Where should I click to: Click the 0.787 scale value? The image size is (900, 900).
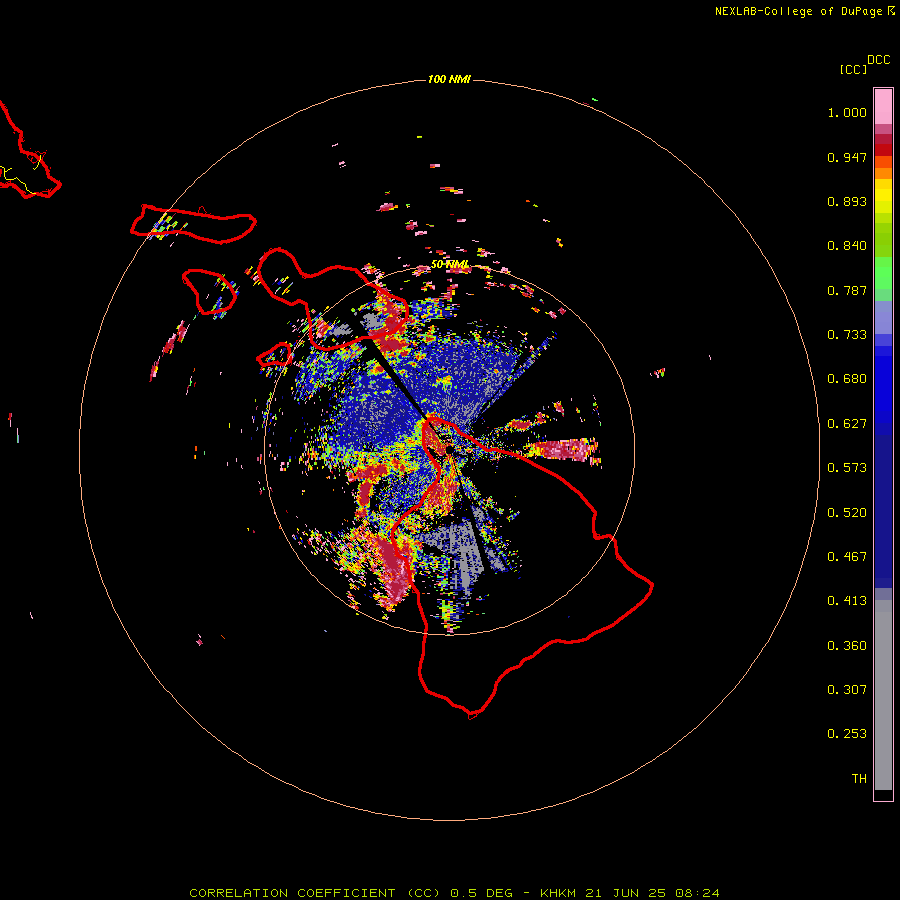(847, 290)
